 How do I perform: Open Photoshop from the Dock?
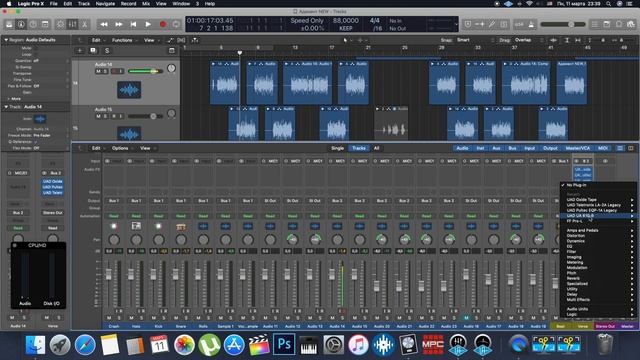tap(284, 344)
